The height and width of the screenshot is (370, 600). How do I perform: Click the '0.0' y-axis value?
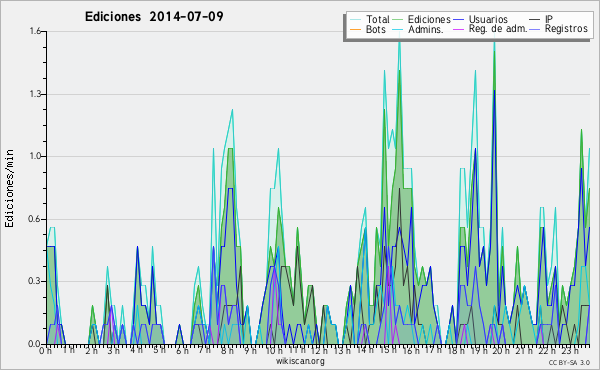[x=35, y=344]
